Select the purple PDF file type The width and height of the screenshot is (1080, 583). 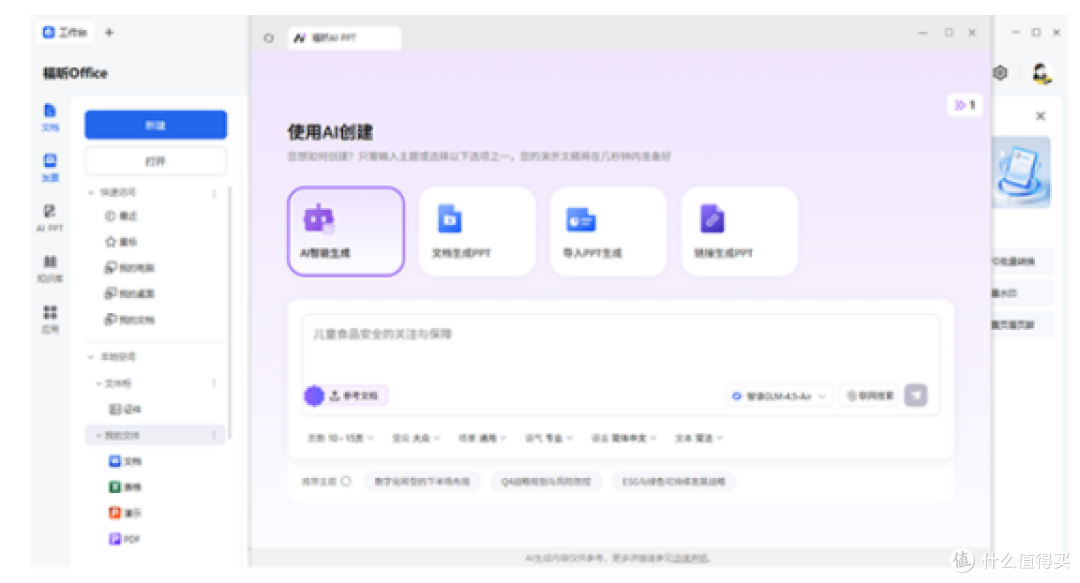(125, 539)
